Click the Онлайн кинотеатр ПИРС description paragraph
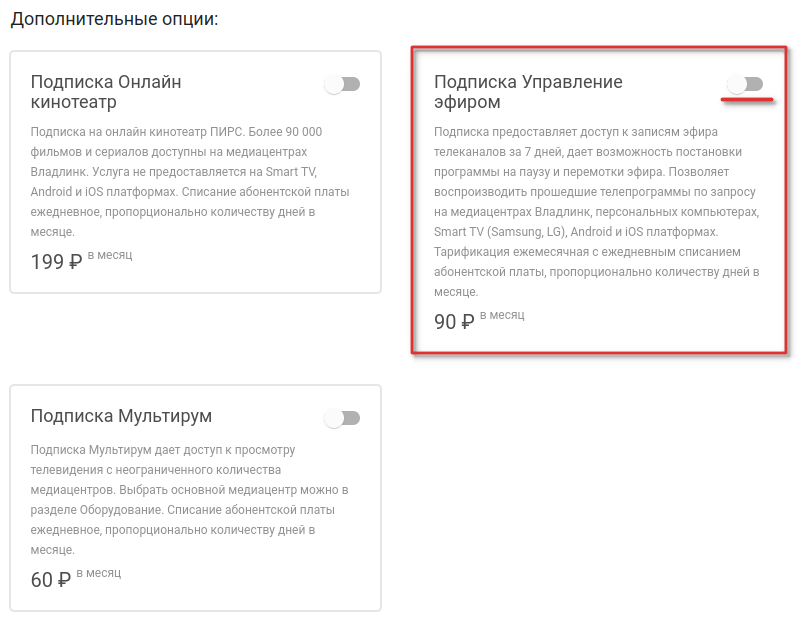The image size is (807, 627). pos(190,182)
